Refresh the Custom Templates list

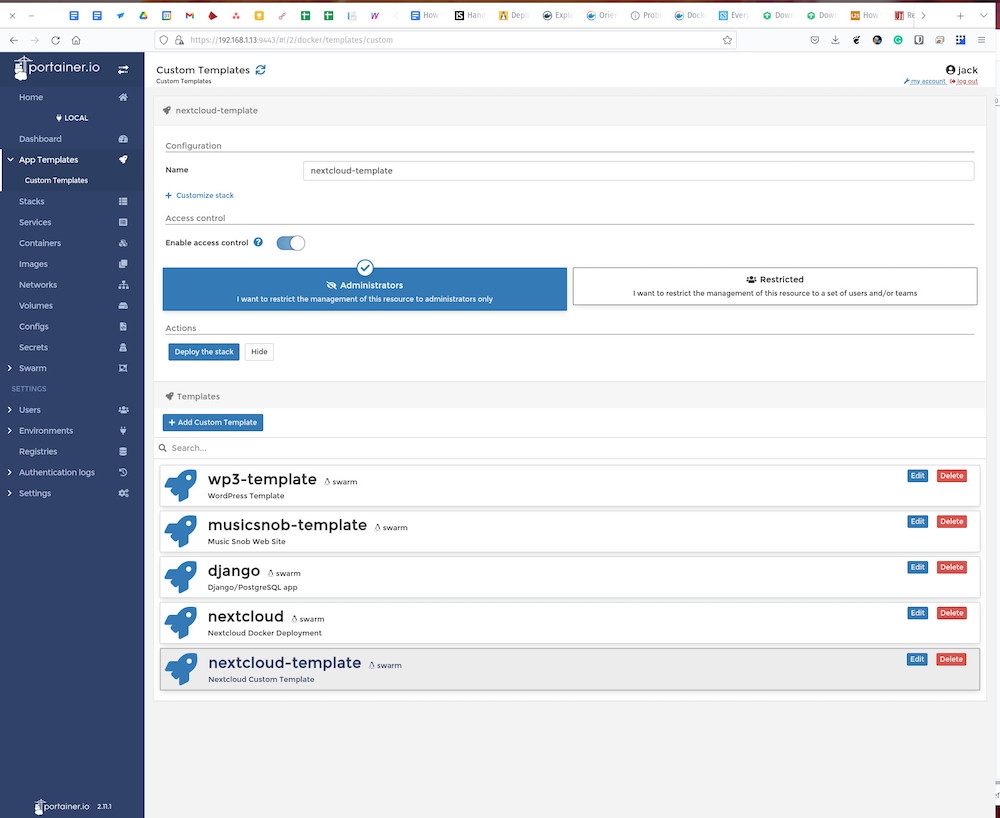click(x=259, y=69)
